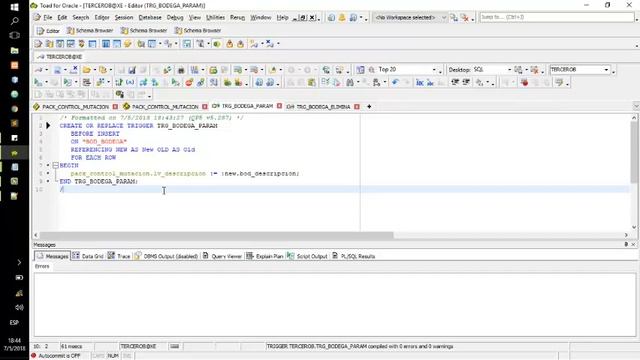The image size is (640, 360).
Task: Click the first icon of the main toolbar
Action: [38, 44]
